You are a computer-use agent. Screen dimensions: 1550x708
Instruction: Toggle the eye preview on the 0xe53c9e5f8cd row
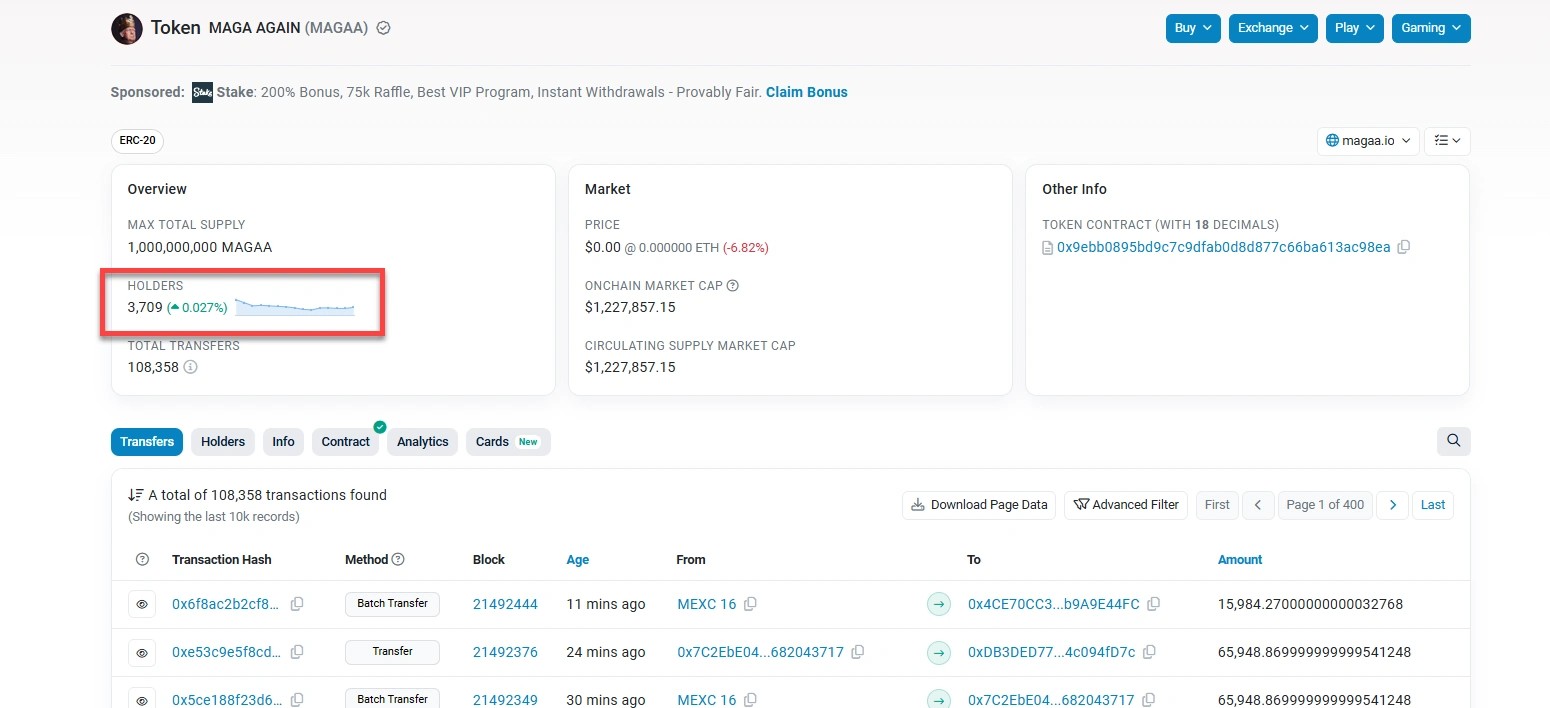coord(142,652)
